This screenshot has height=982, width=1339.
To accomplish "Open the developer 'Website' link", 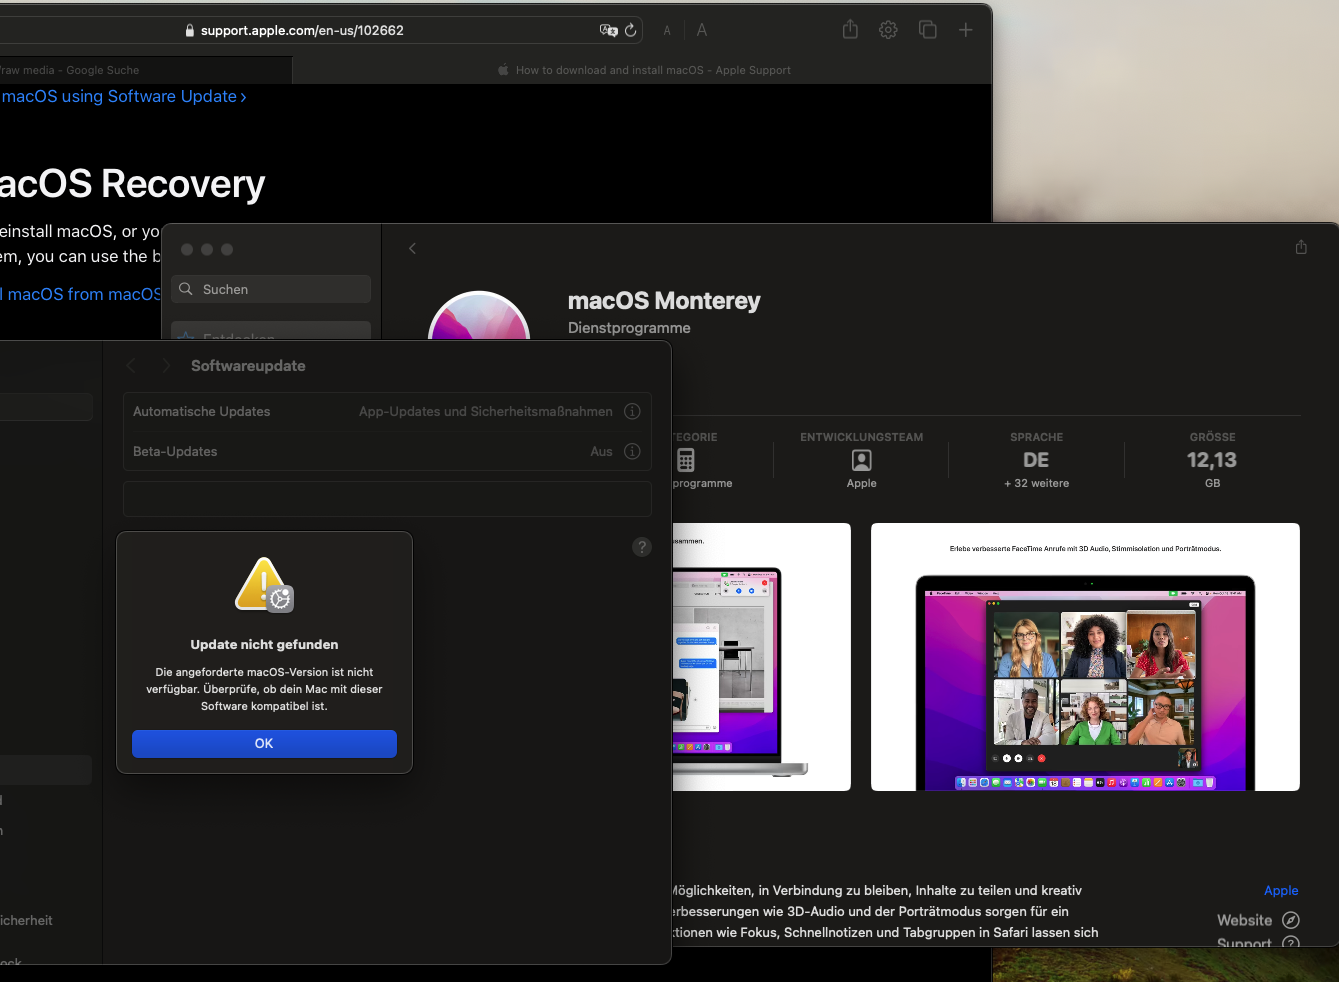I will point(1258,920).
